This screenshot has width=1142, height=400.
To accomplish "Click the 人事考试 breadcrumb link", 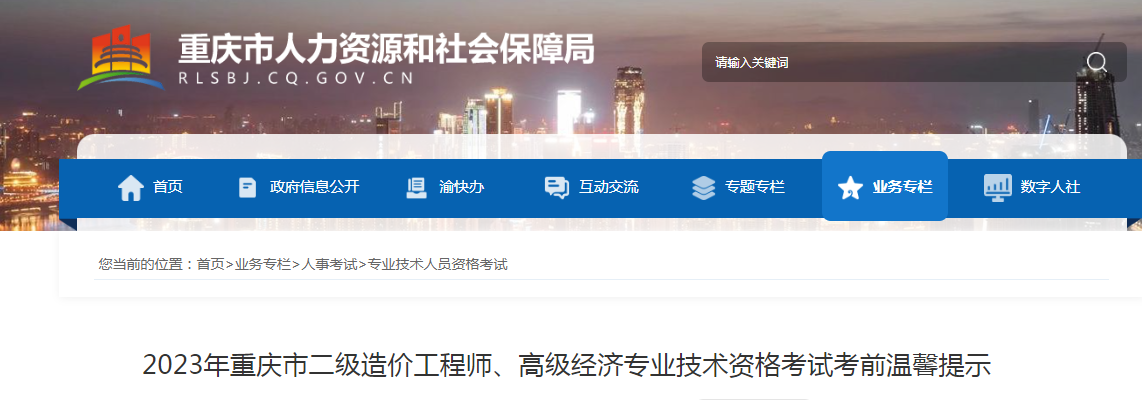I will point(330,264).
